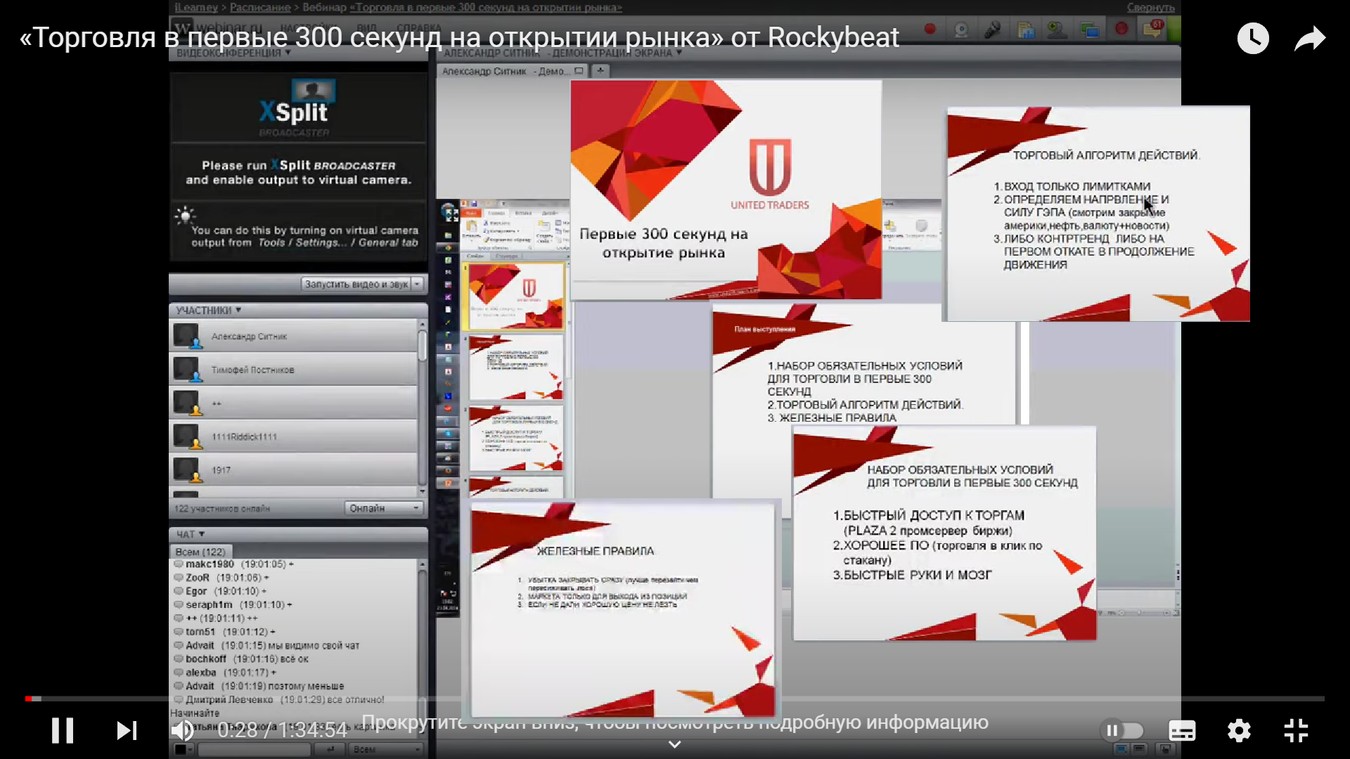Click the add-participant icon in webinar toolbar
This screenshot has width=1350, height=759.
click(x=1057, y=29)
